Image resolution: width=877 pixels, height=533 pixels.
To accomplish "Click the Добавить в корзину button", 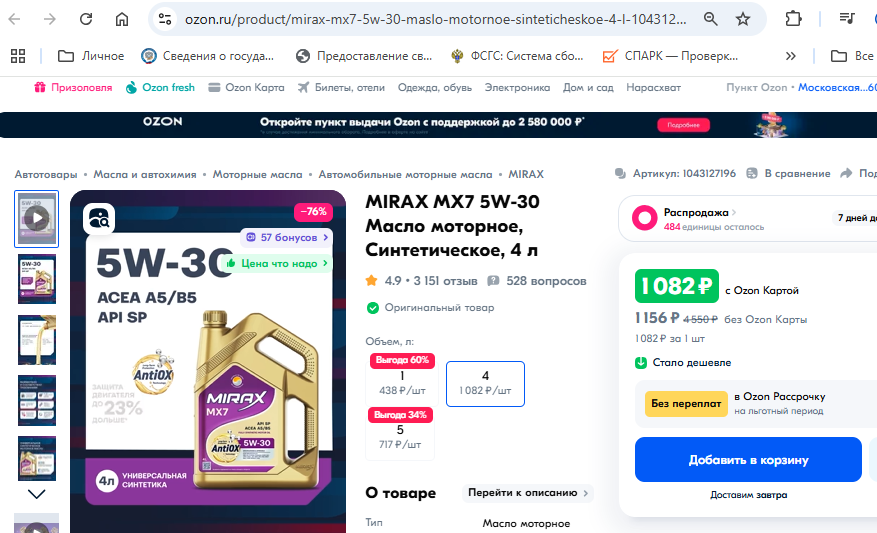I will (x=748, y=460).
